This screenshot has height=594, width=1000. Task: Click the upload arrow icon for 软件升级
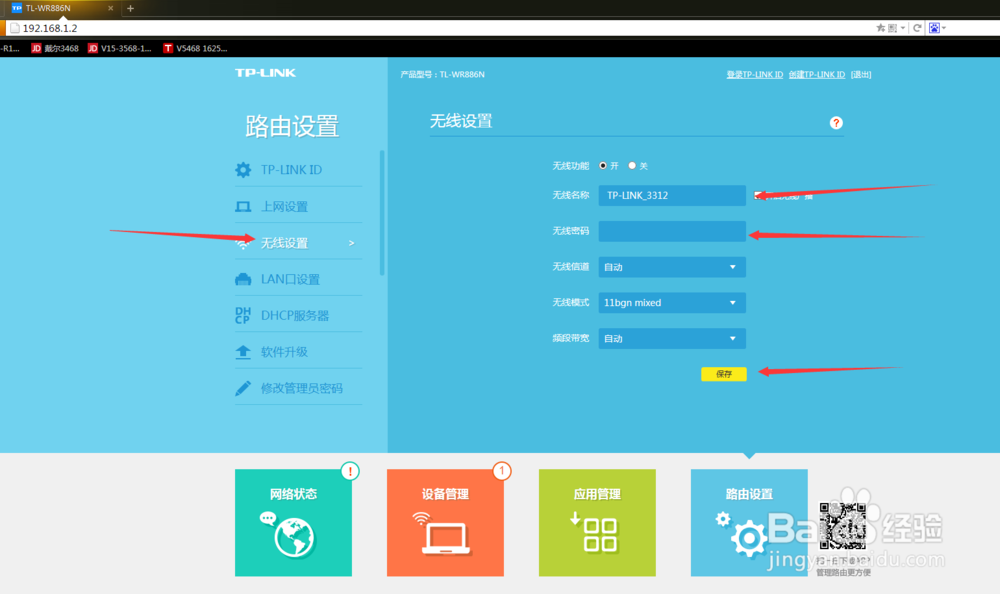pos(243,352)
